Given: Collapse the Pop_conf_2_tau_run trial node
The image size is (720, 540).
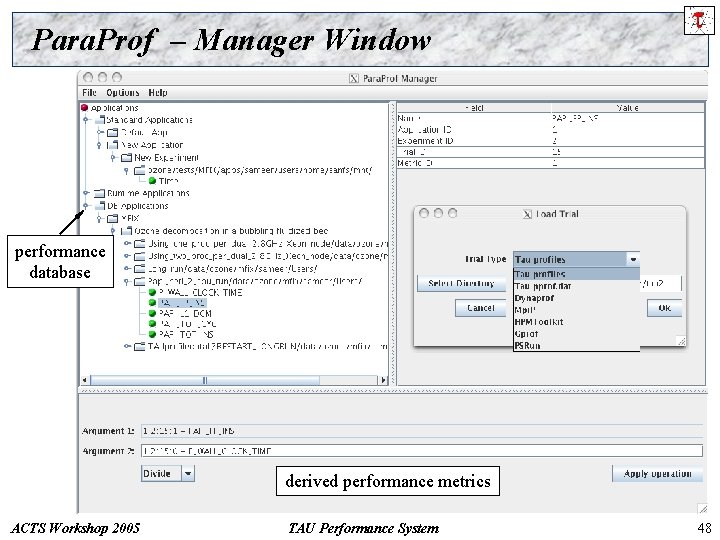Looking at the screenshot, I should coord(127,281).
